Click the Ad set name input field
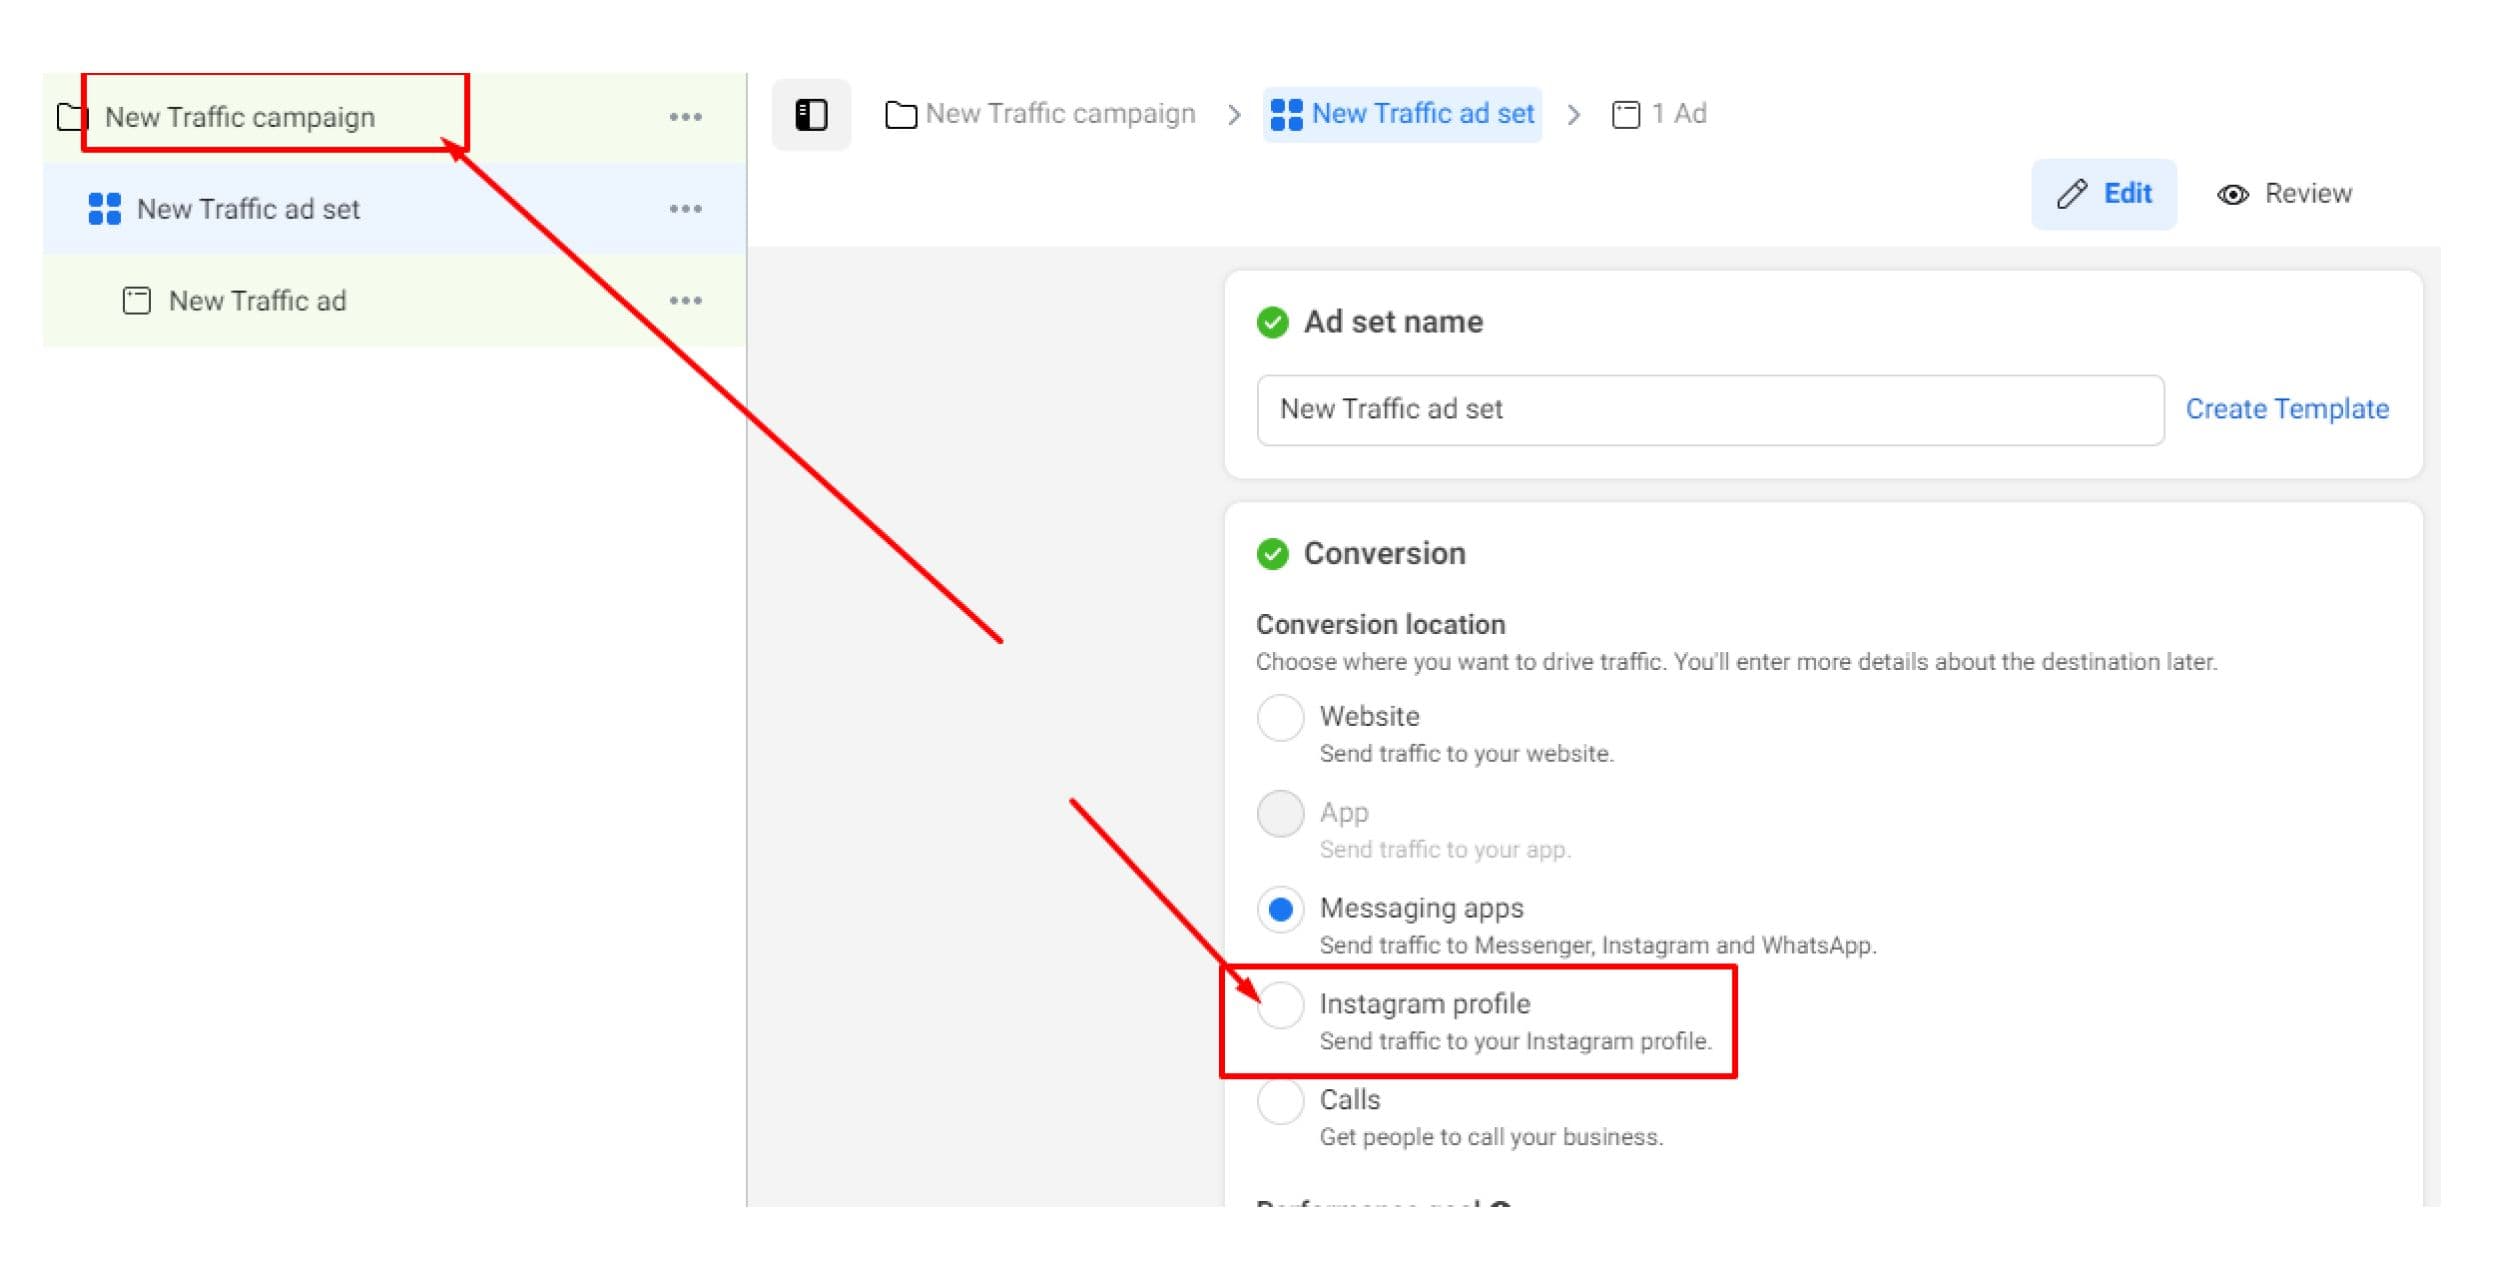The width and height of the screenshot is (2500, 1280). [1710, 410]
